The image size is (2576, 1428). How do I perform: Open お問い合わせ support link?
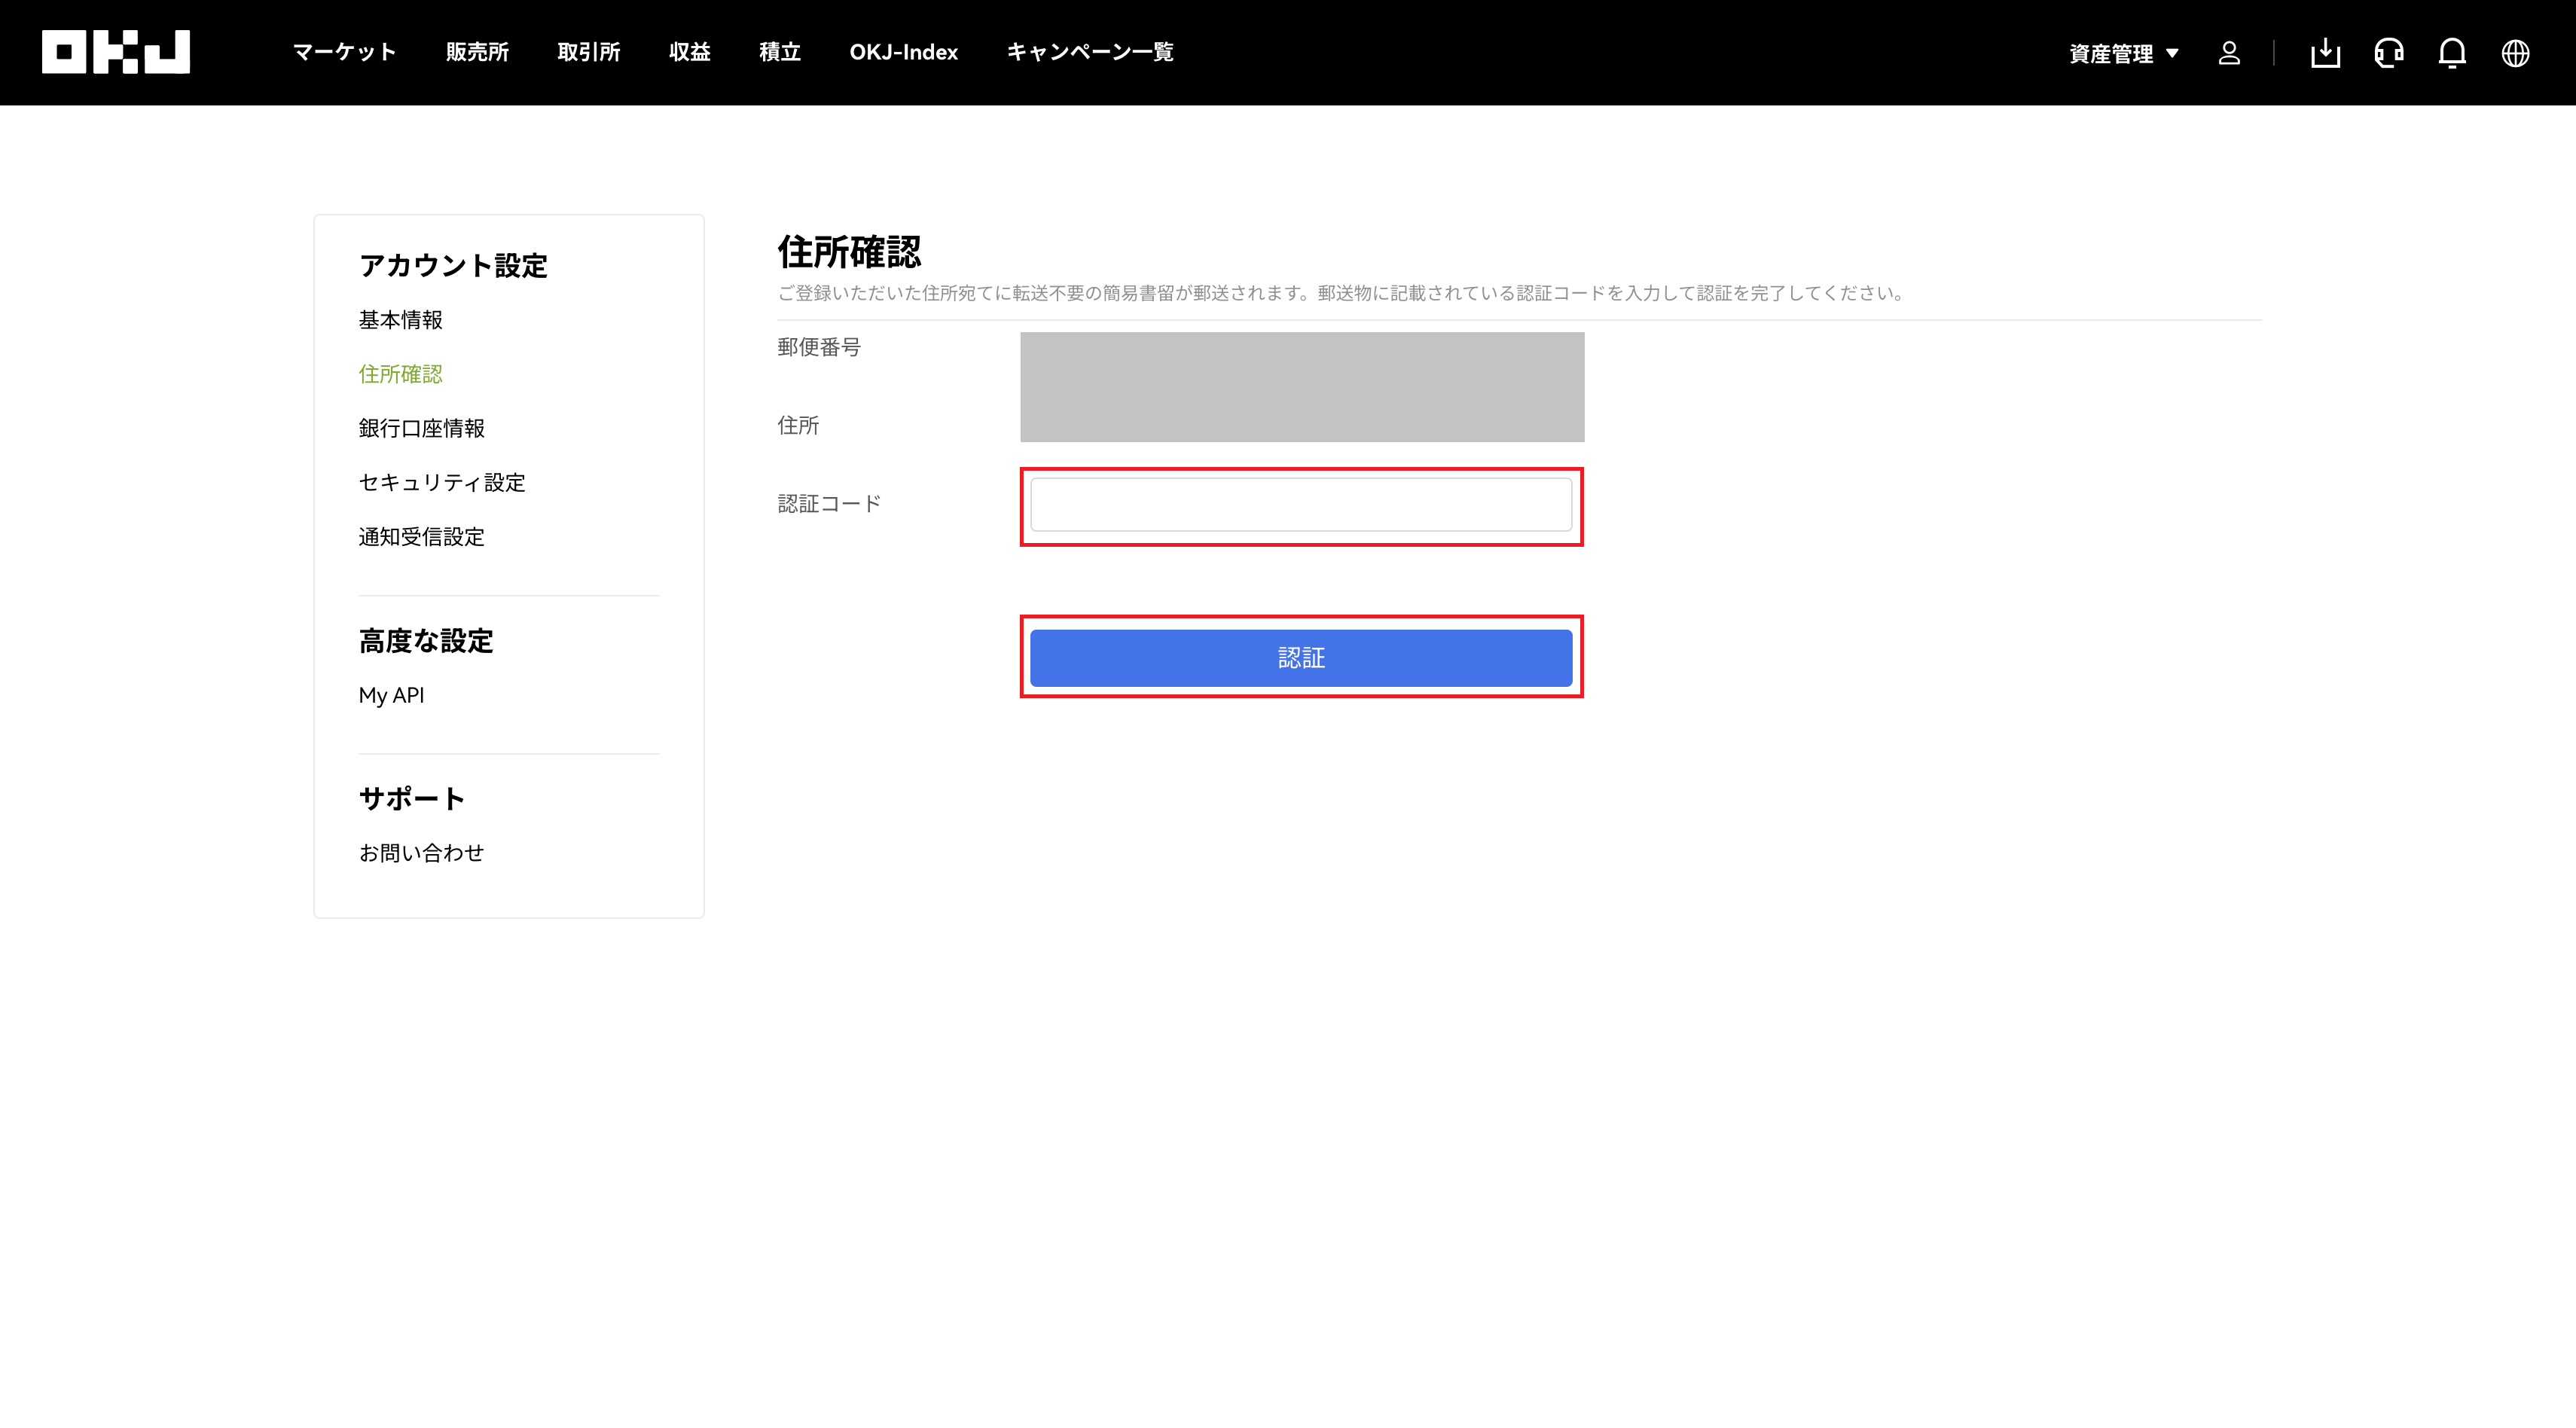pyautogui.click(x=422, y=853)
